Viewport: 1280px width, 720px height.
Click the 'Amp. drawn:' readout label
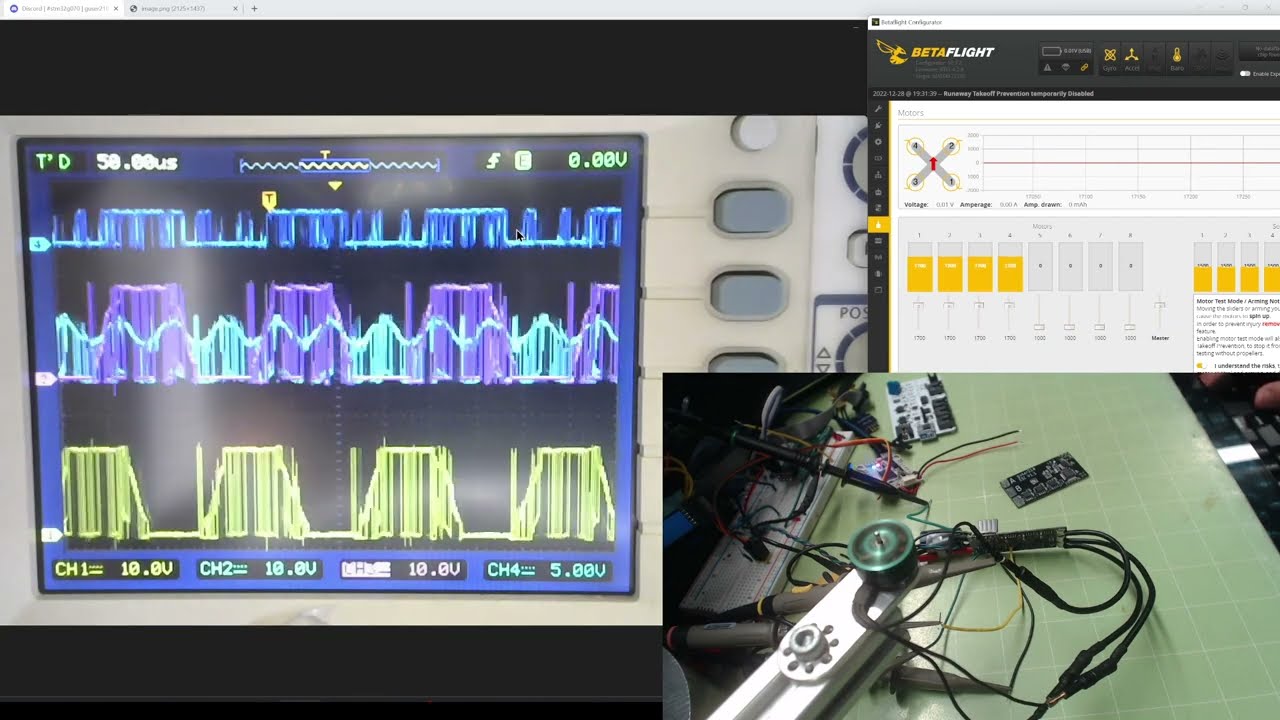[1043, 204]
